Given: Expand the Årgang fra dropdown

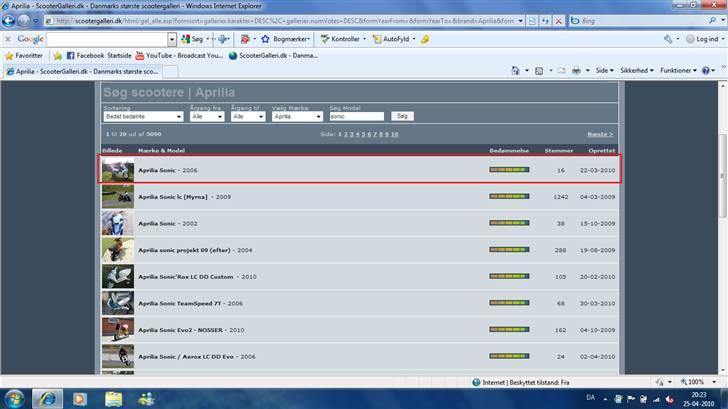Looking at the screenshot, I should (207, 116).
